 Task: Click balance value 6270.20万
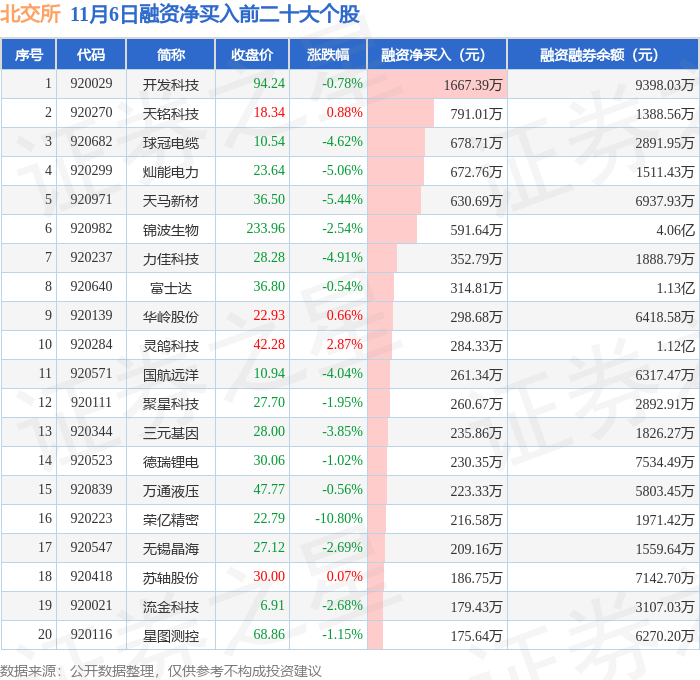[665, 636]
